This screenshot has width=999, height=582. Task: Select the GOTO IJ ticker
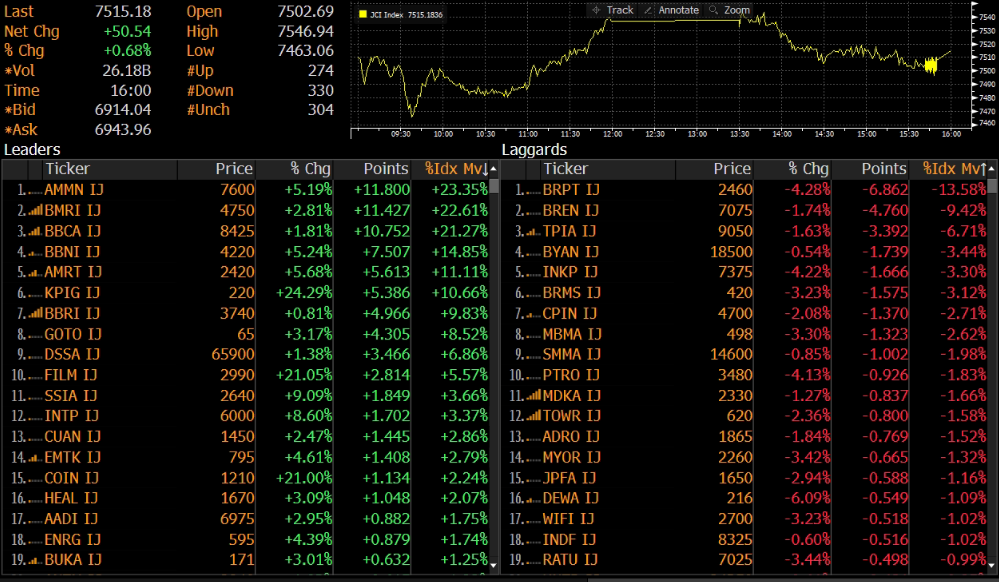tap(73, 334)
